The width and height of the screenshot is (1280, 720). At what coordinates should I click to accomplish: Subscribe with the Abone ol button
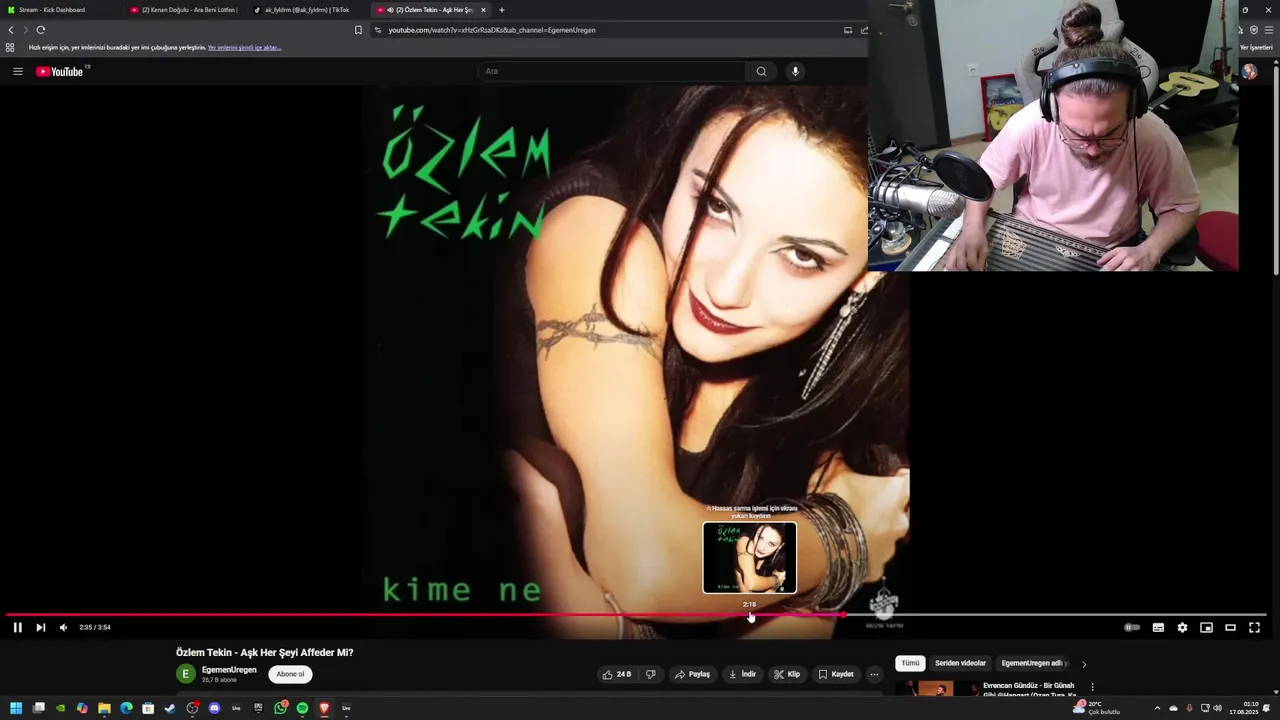click(x=290, y=674)
